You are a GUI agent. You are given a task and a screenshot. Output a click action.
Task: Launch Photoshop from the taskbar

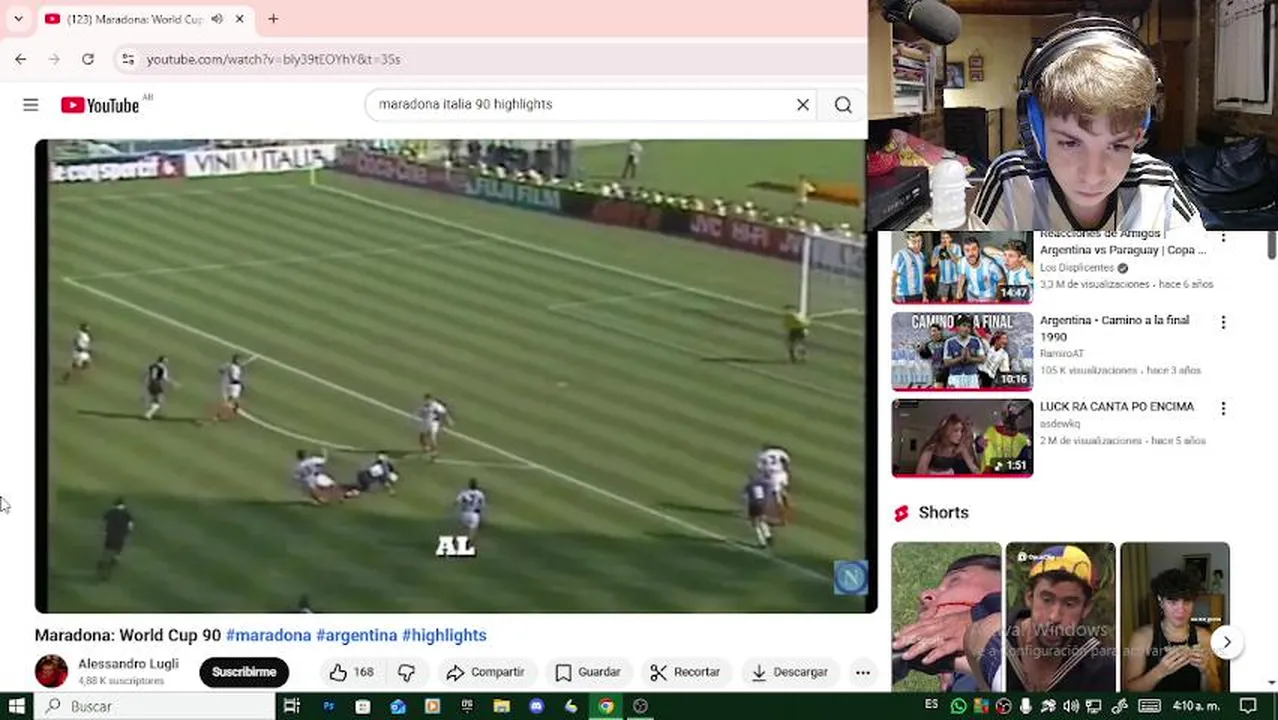[328, 706]
